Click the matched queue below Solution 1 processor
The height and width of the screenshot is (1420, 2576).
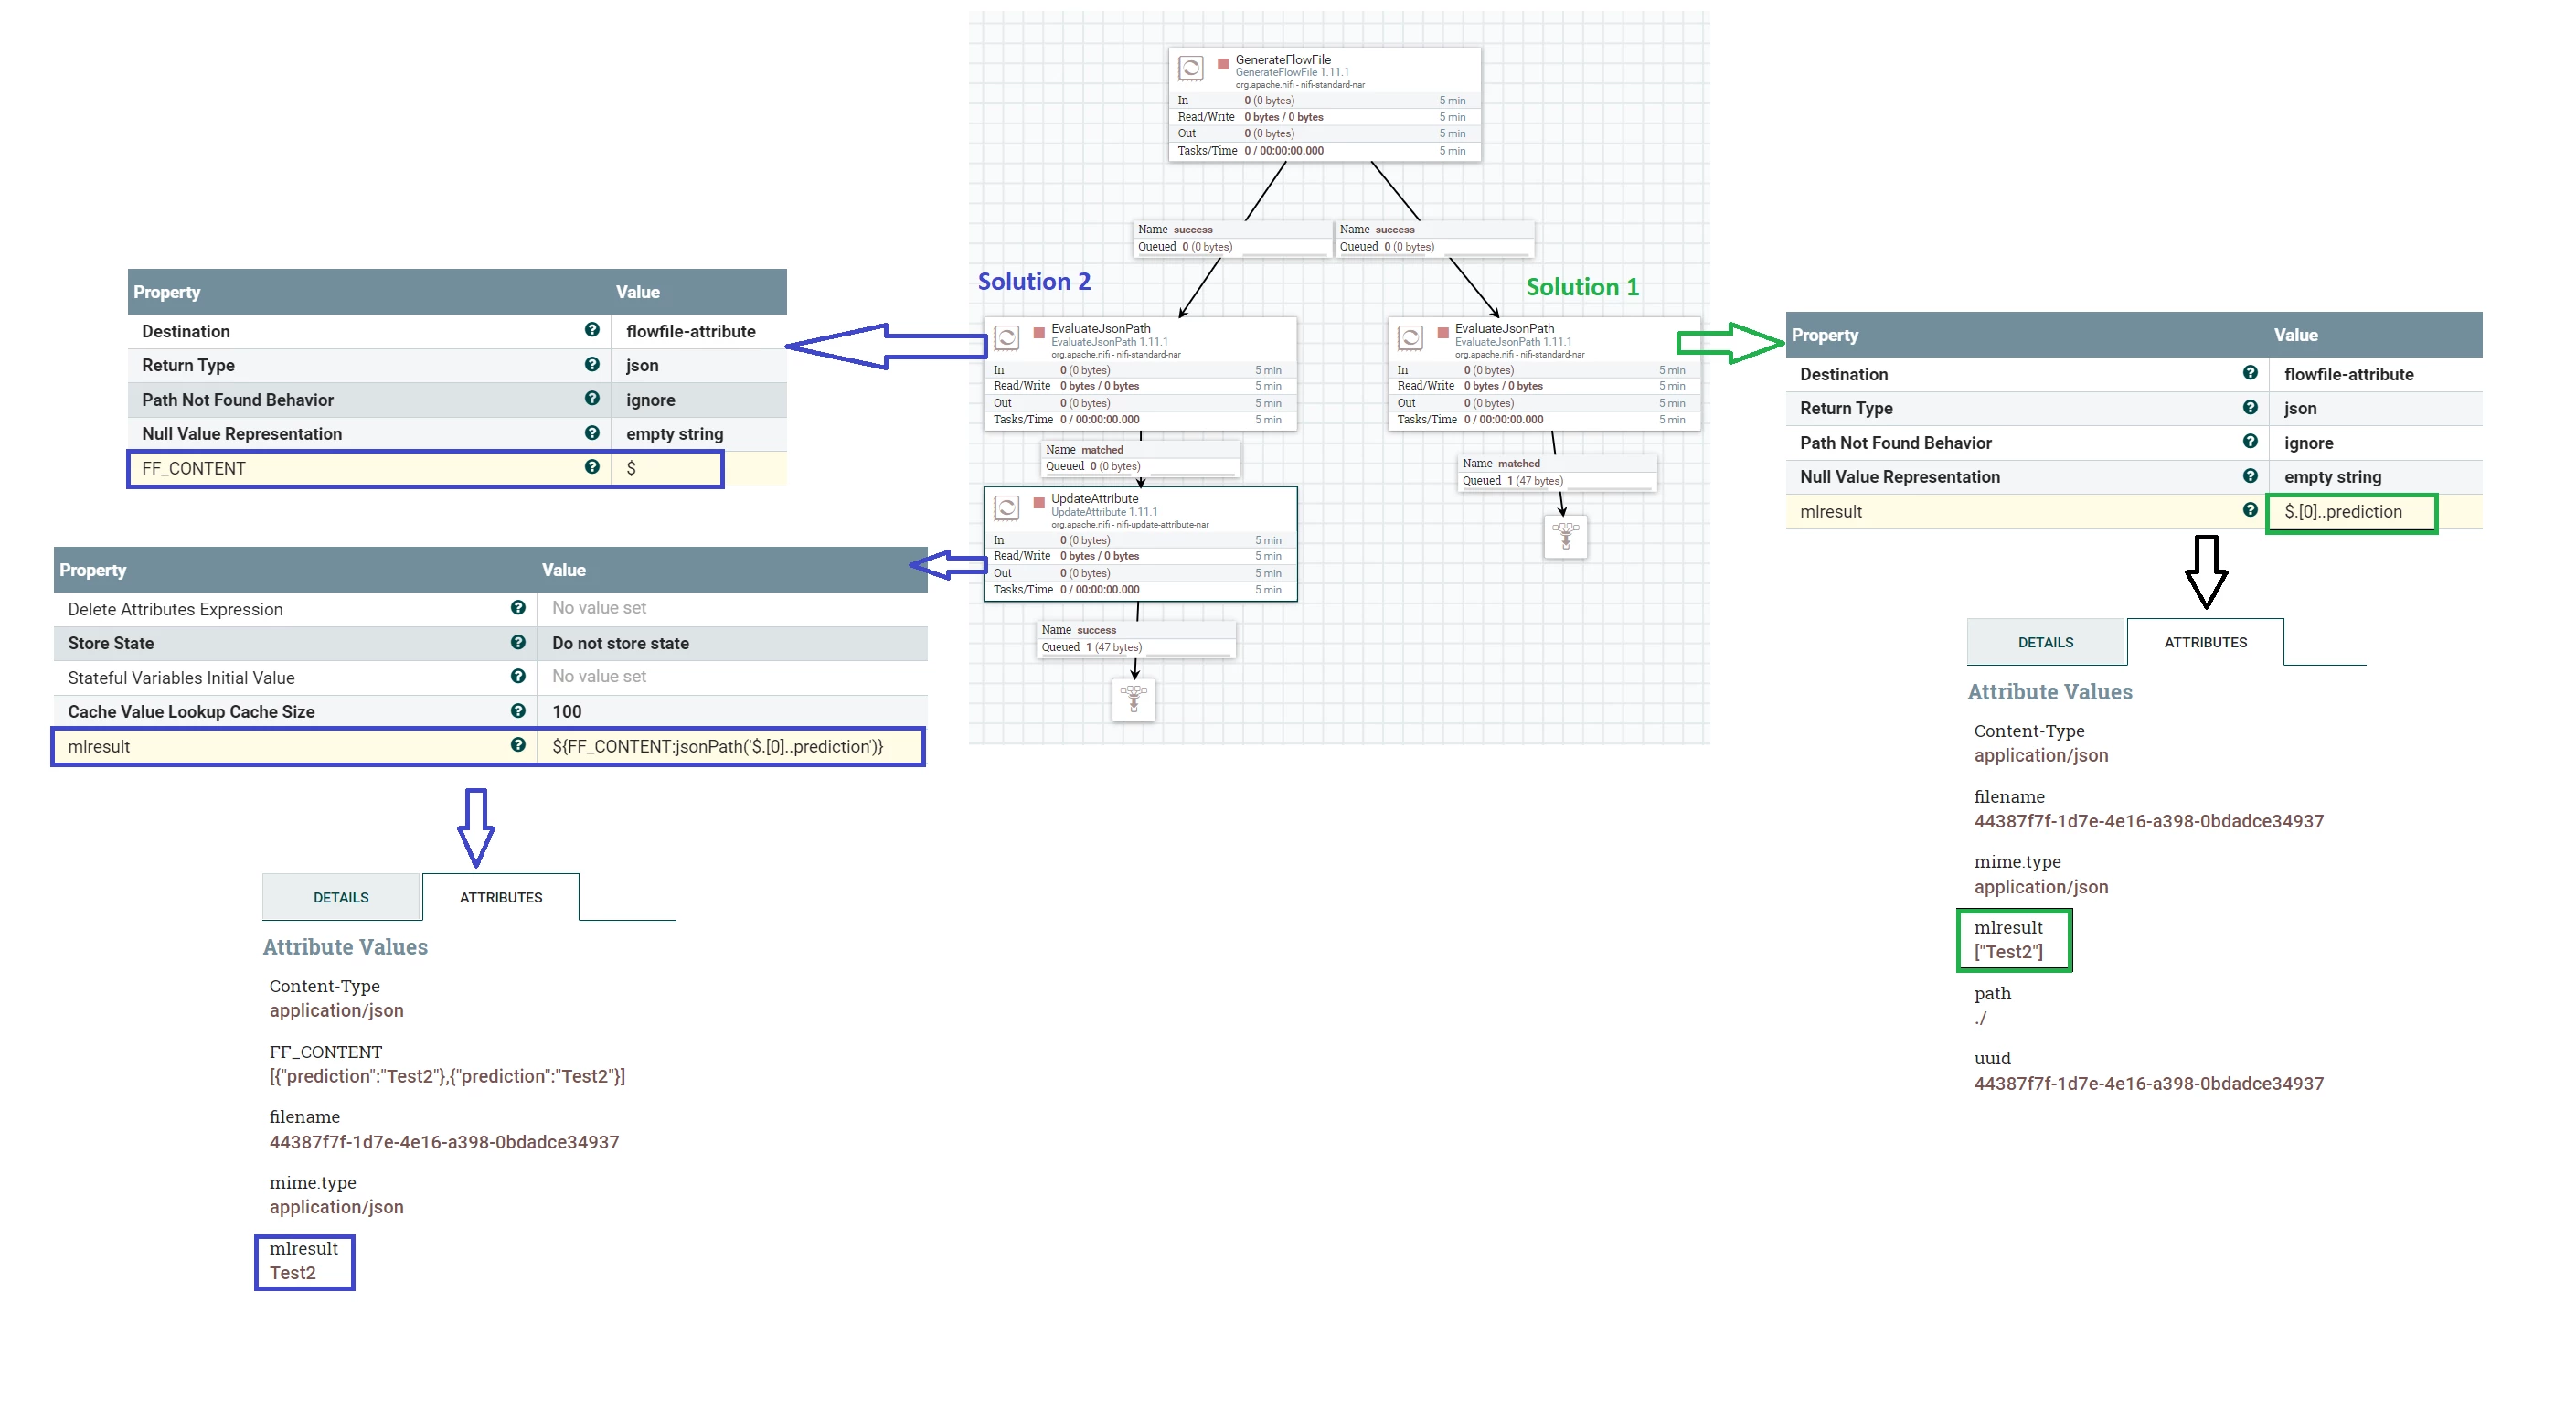tap(1557, 472)
